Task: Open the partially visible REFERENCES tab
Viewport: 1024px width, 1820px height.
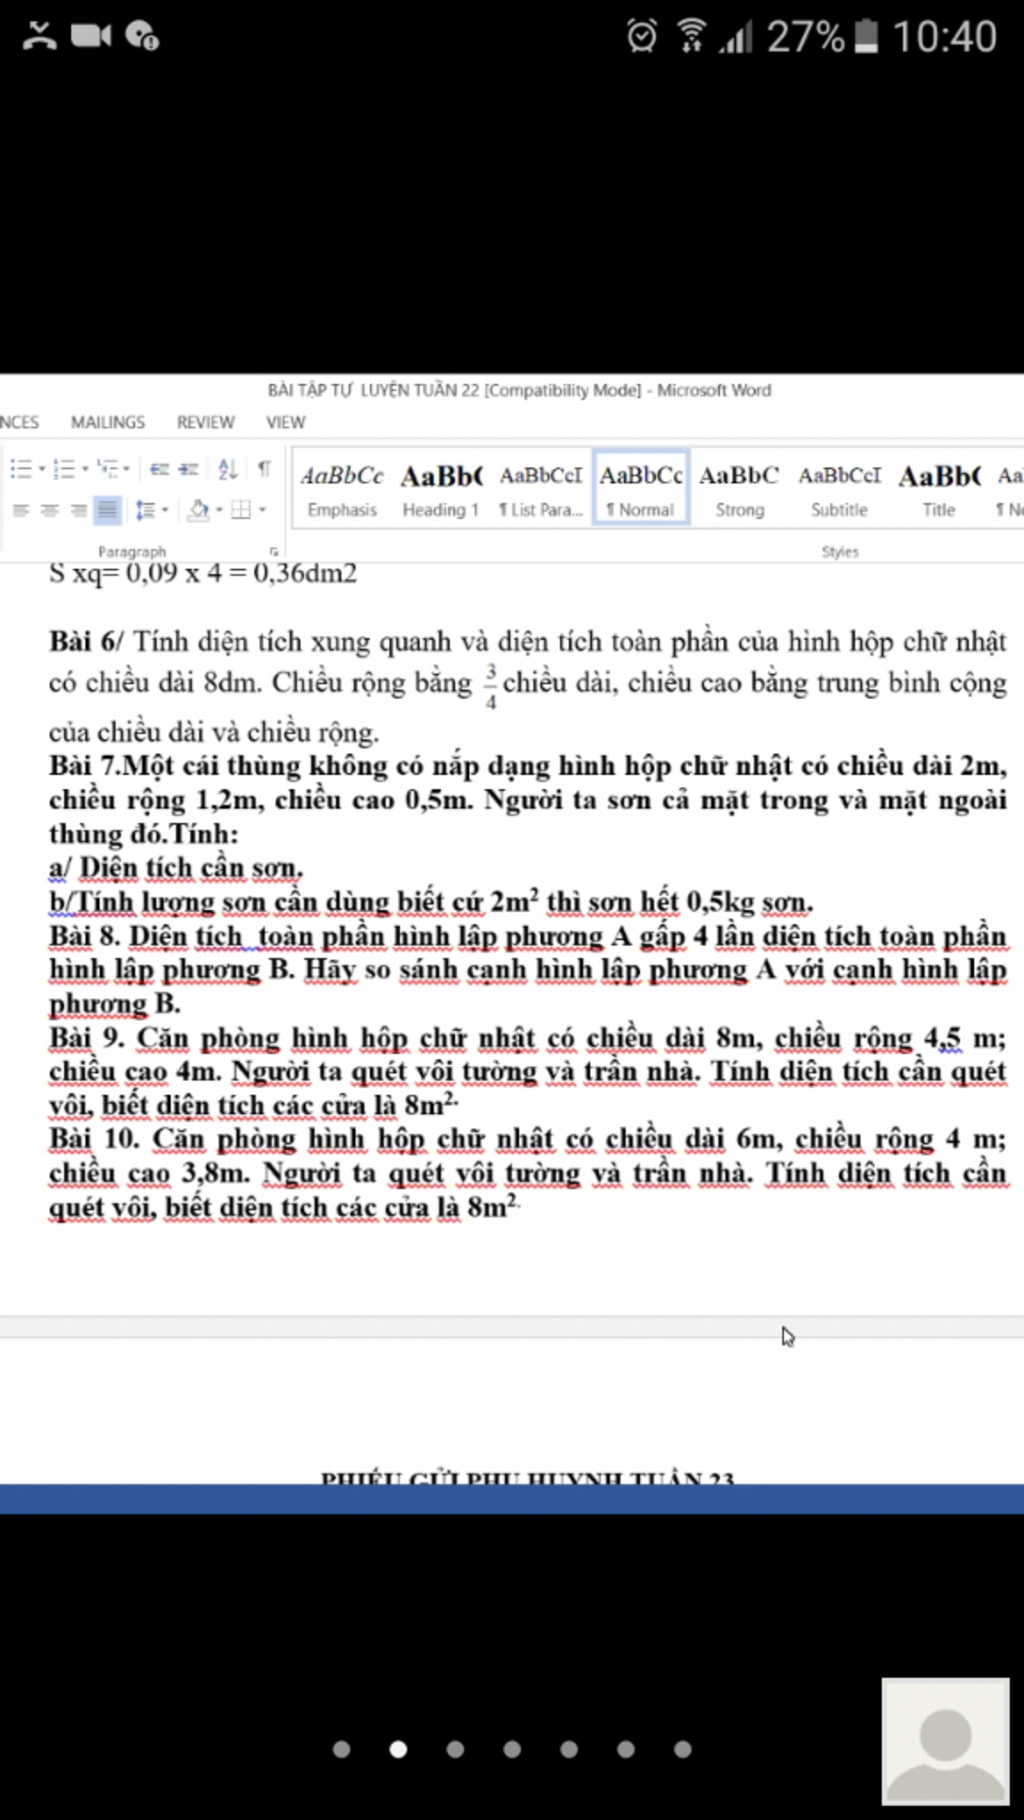Action: pos(20,422)
